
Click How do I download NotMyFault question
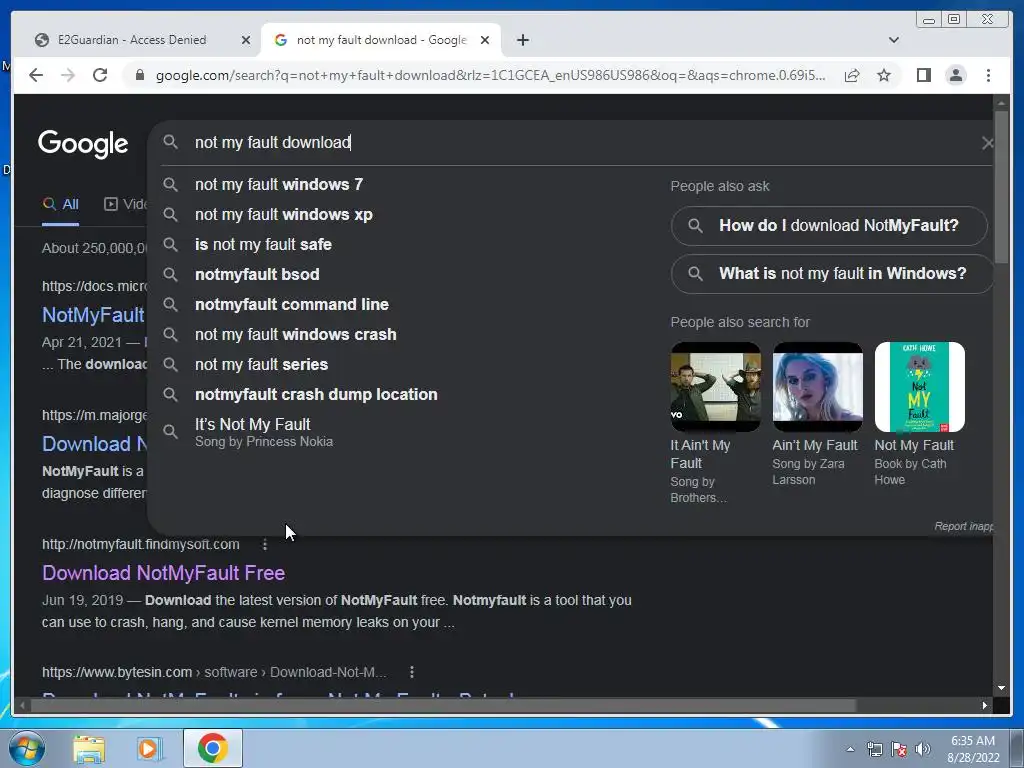coord(829,226)
